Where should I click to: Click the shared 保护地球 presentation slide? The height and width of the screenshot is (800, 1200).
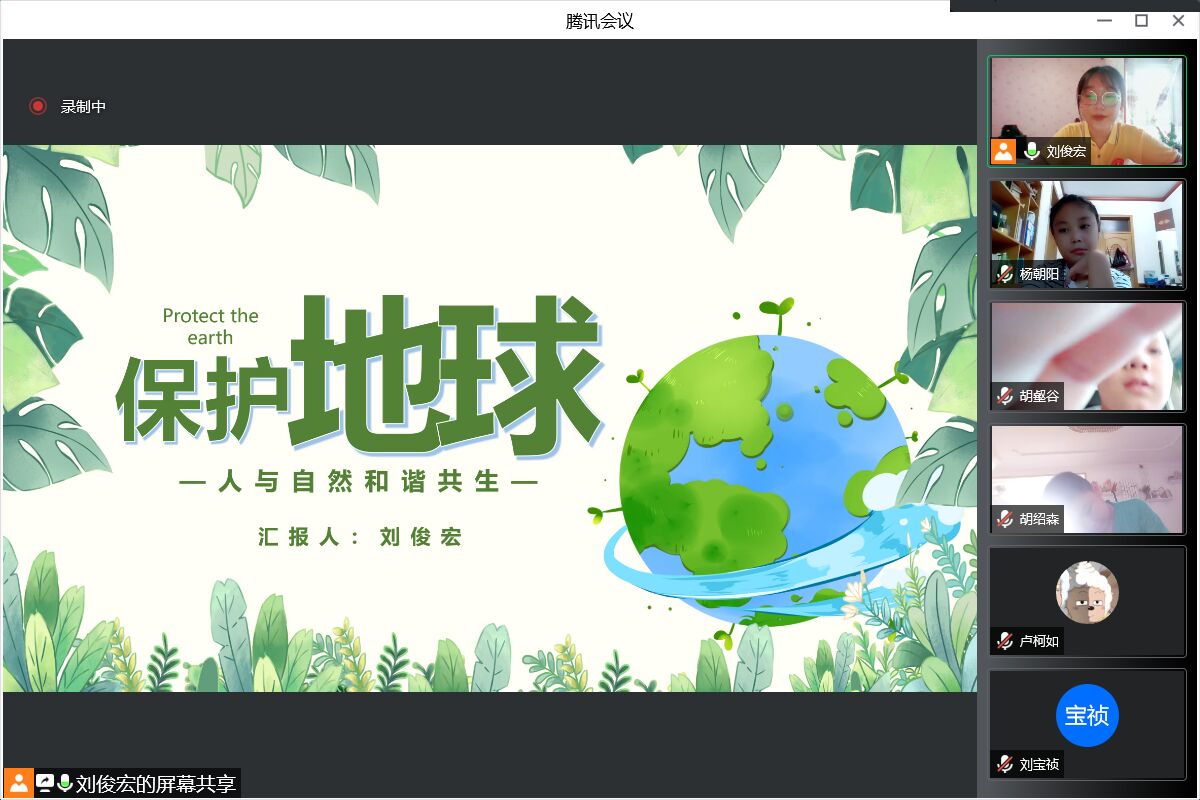pyautogui.click(x=490, y=418)
